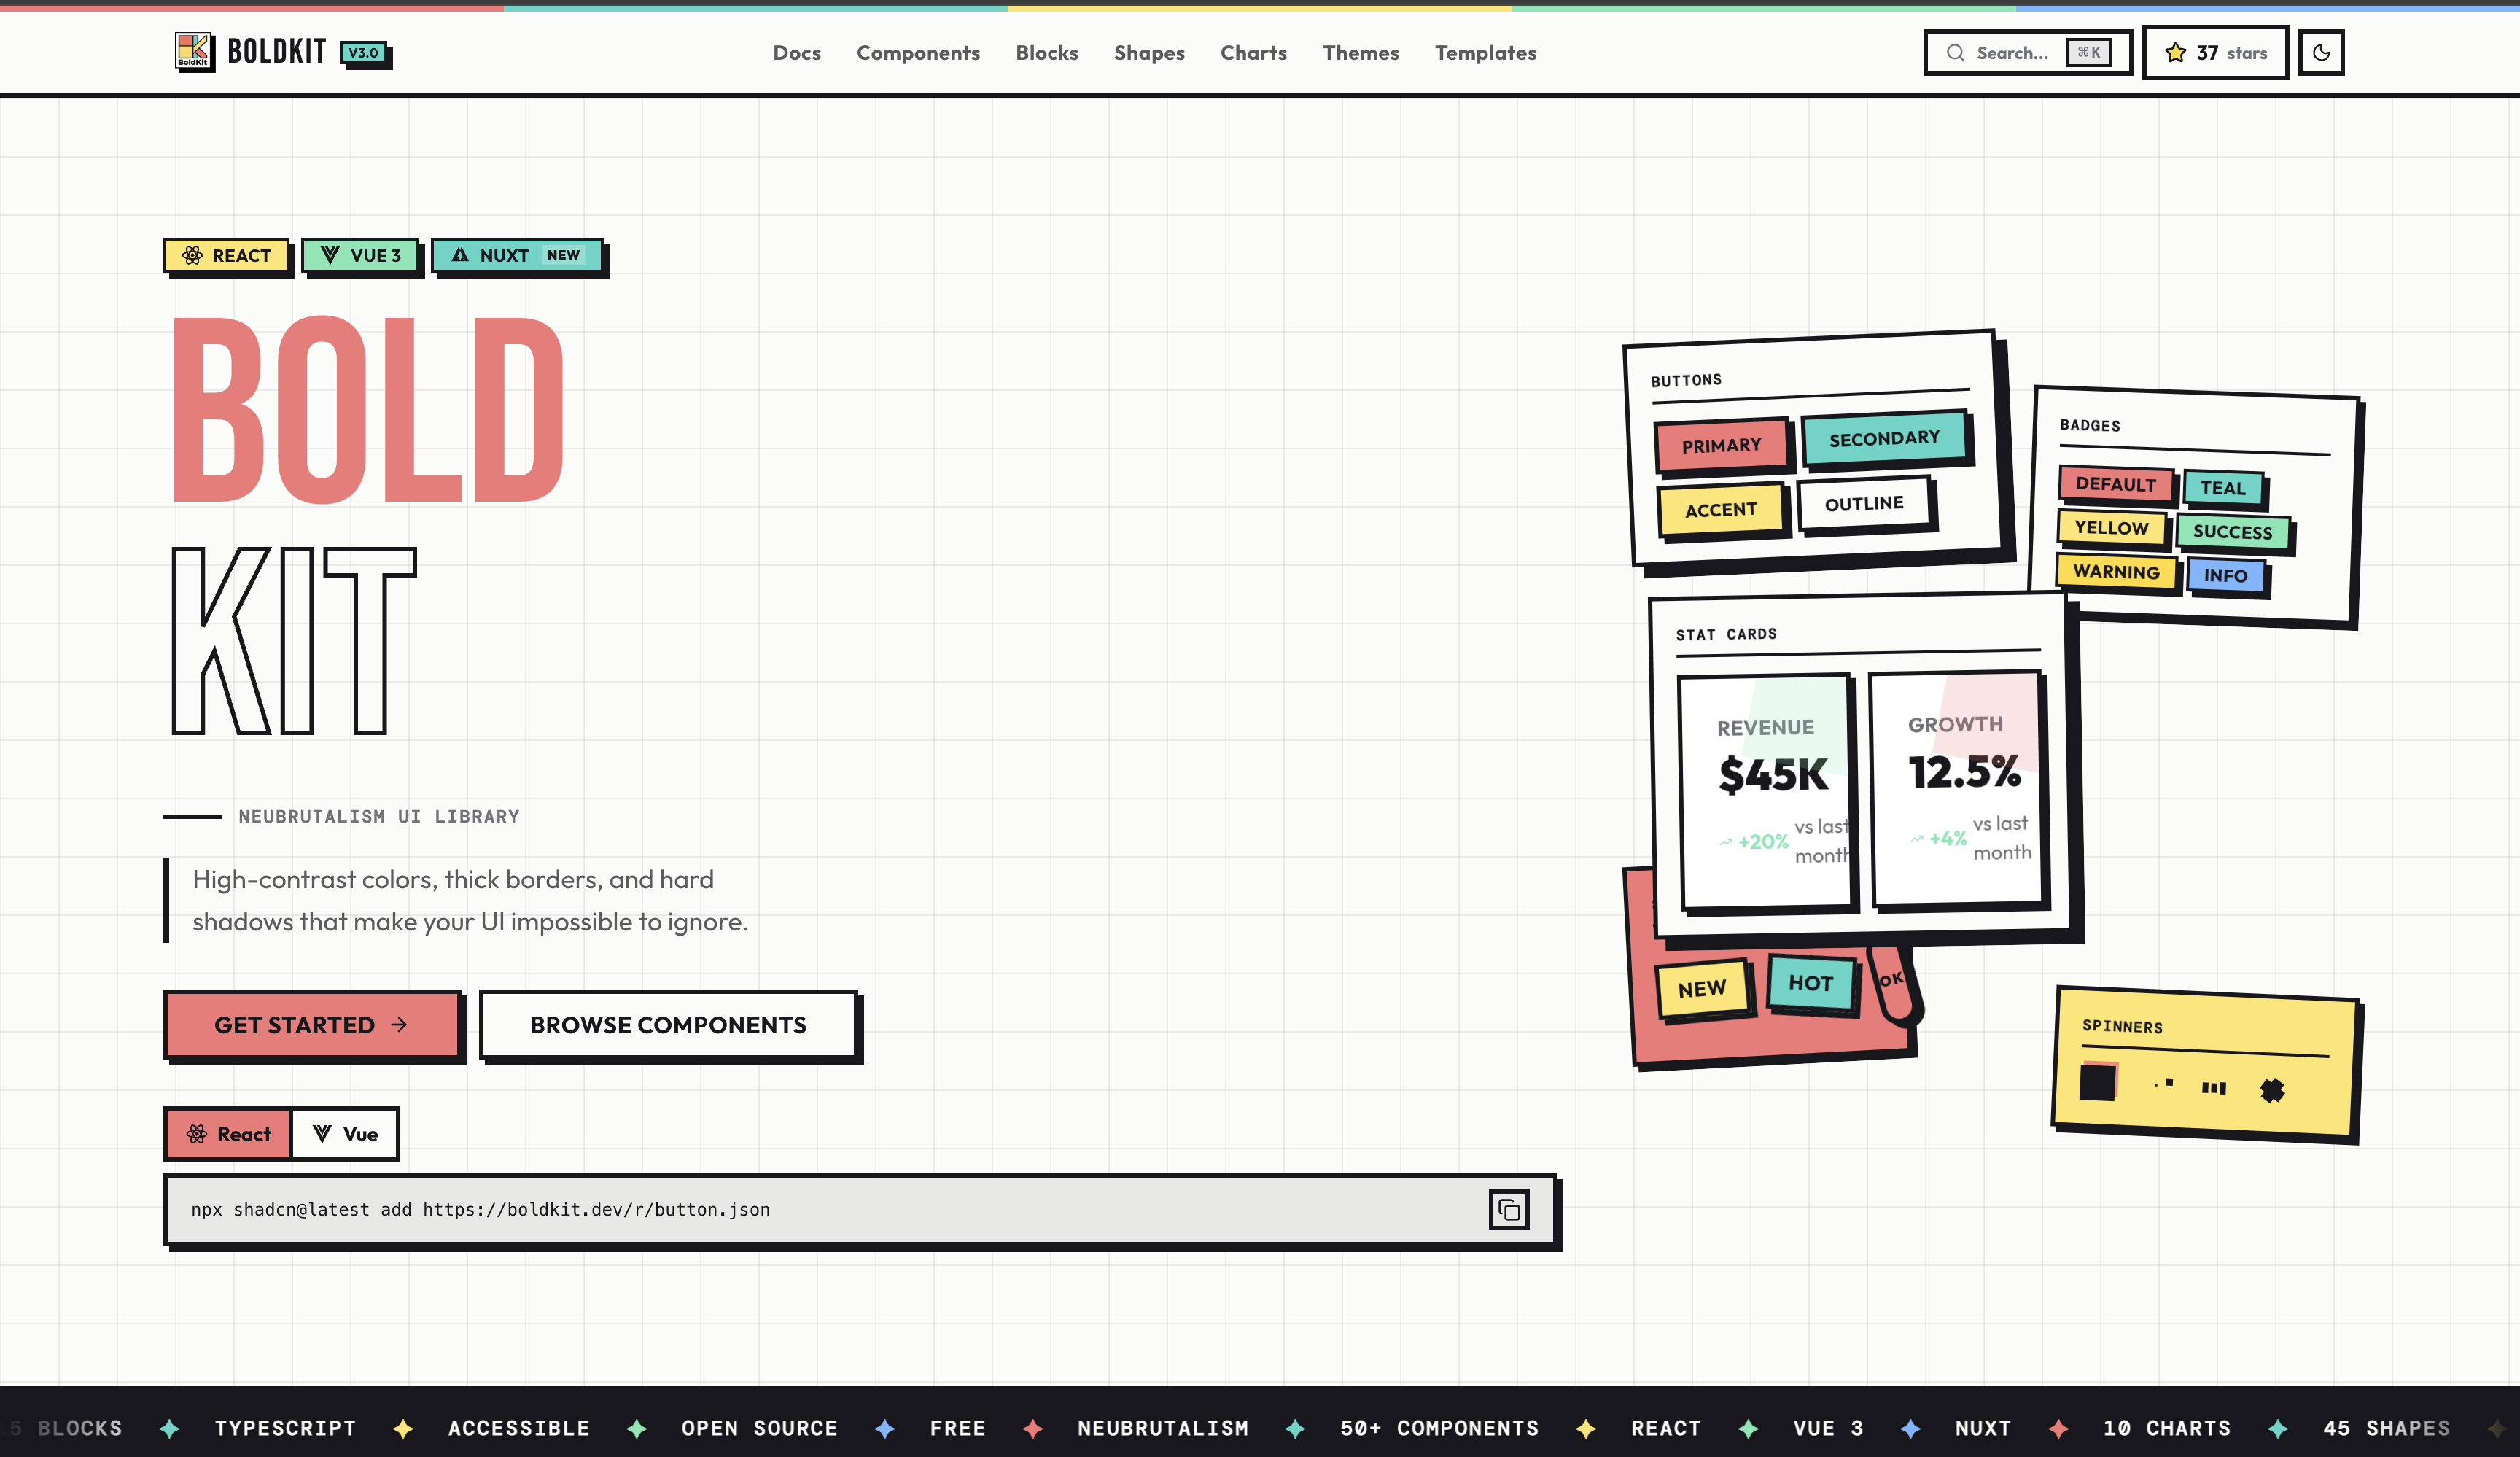Click the BoldKit logo icon
2520x1457 pixels.
point(194,51)
